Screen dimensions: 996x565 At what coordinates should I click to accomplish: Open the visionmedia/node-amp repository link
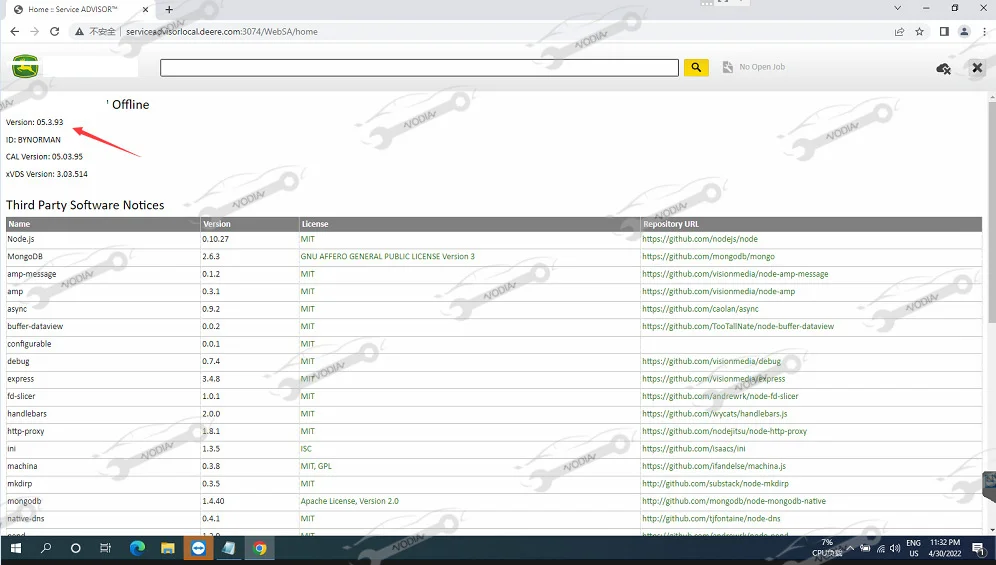pyautogui.click(x=718, y=291)
